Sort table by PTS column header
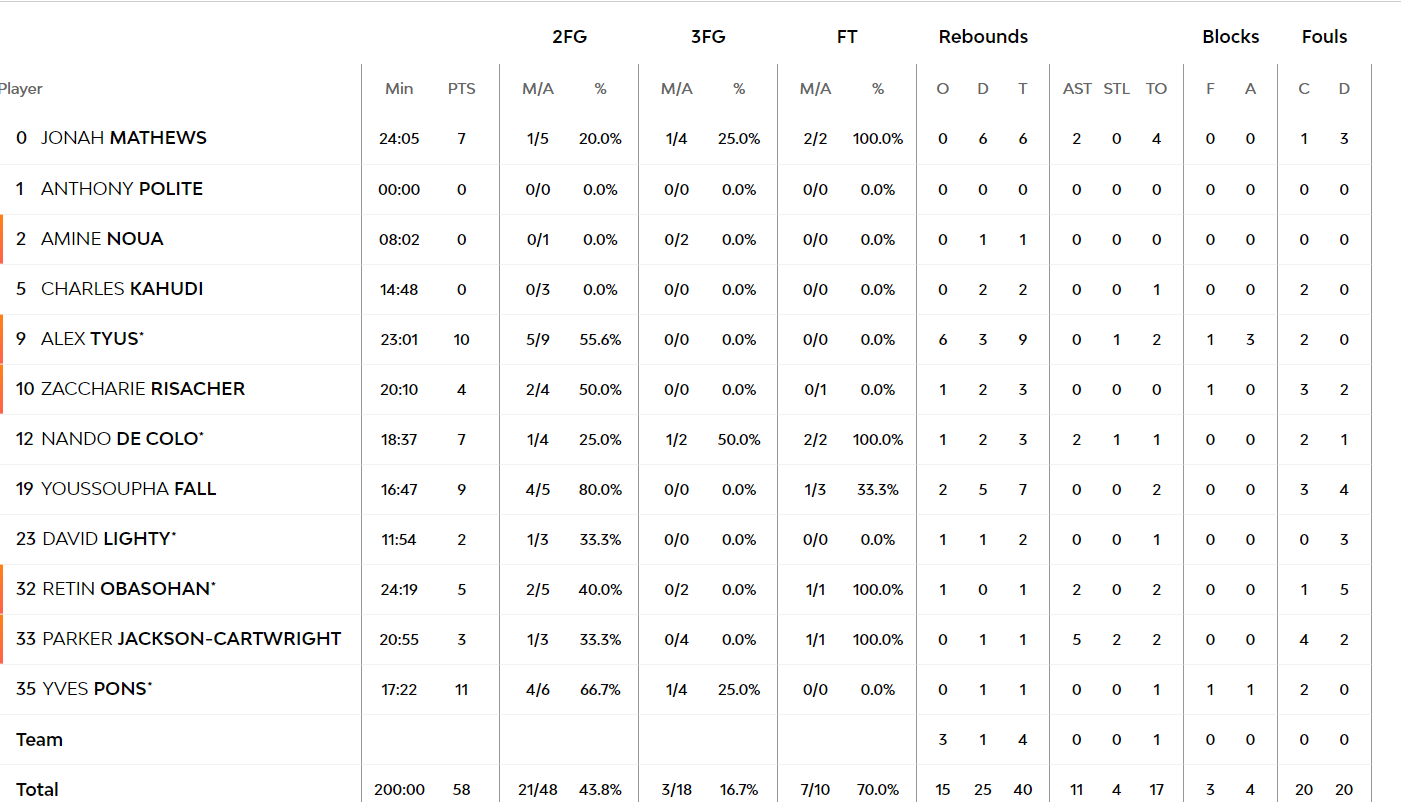 (x=461, y=89)
